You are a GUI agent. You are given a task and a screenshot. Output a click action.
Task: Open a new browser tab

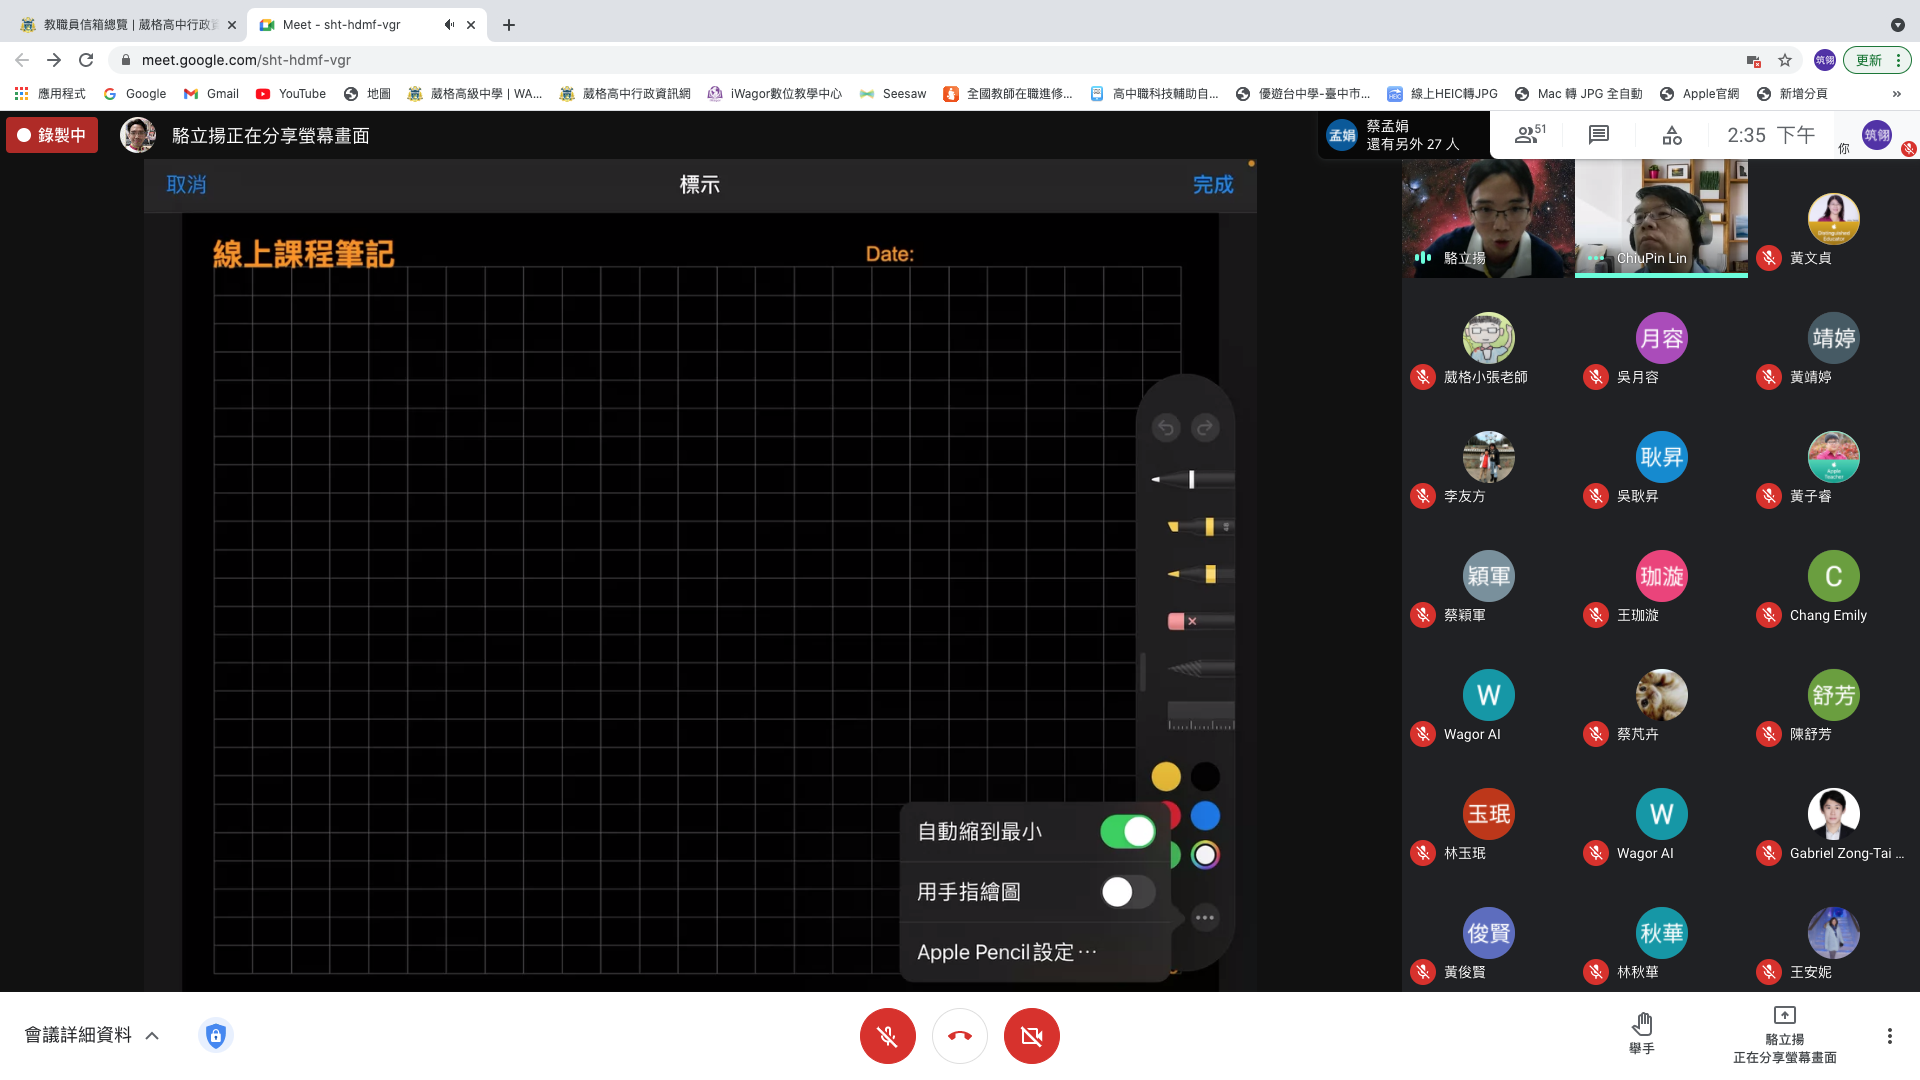click(509, 25)
